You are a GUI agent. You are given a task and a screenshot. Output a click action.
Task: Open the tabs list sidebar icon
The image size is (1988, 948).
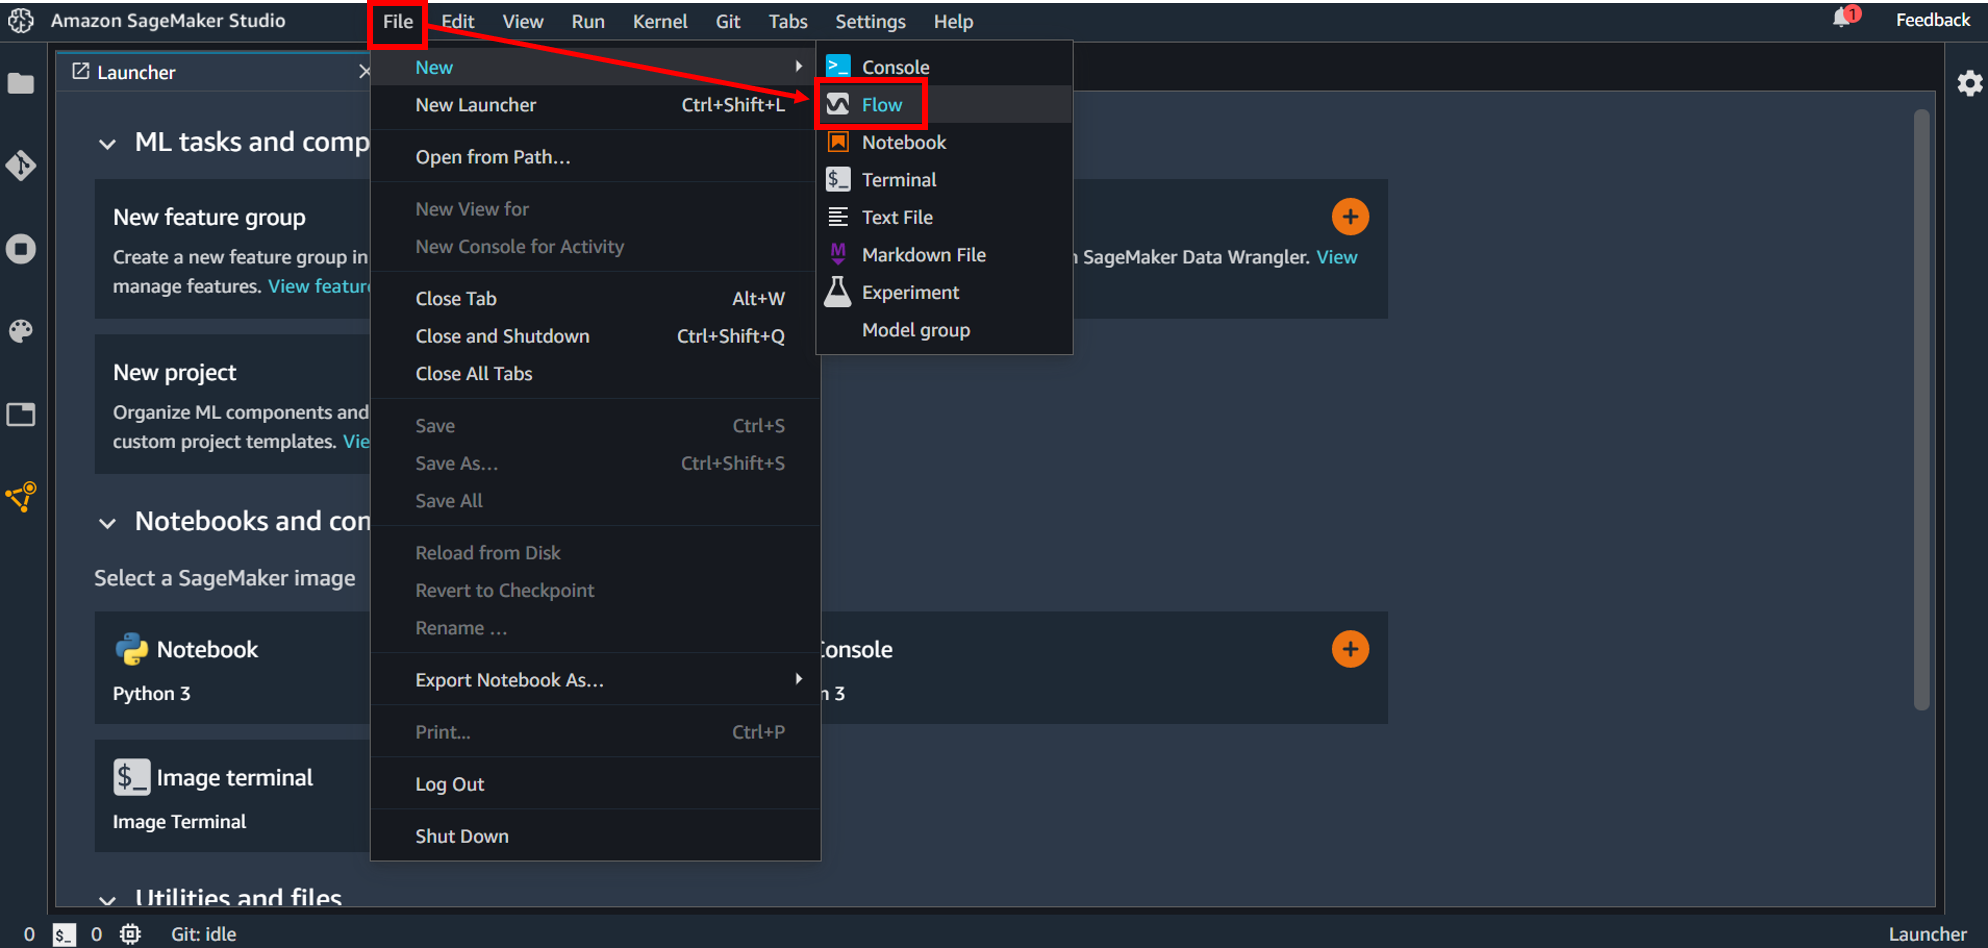click(x=21, y=414)
